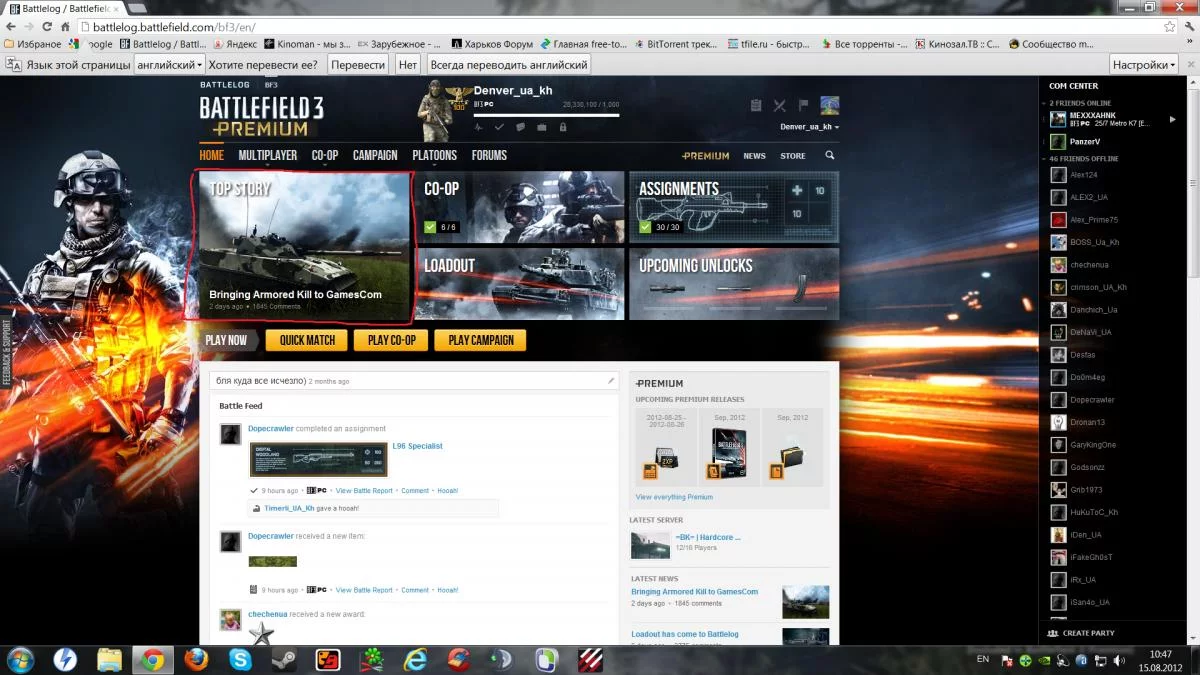This screenshot has height=675, width=1200.
Task: Open Steam from the taskbar
Action: 284,659
